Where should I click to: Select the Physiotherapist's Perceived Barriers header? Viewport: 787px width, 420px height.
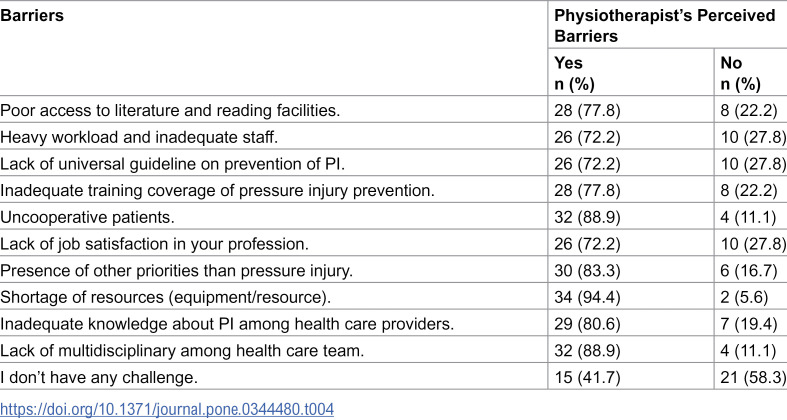(665, 26)
